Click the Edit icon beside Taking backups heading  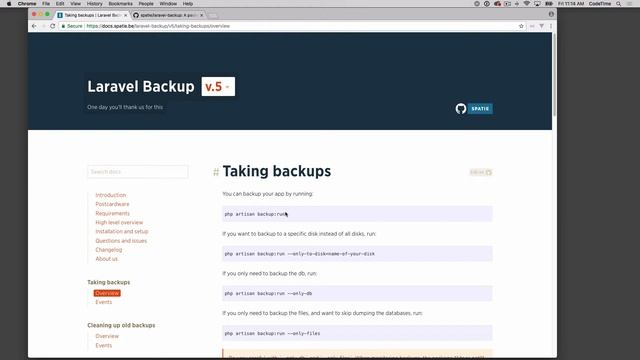[x=481, y=172]
